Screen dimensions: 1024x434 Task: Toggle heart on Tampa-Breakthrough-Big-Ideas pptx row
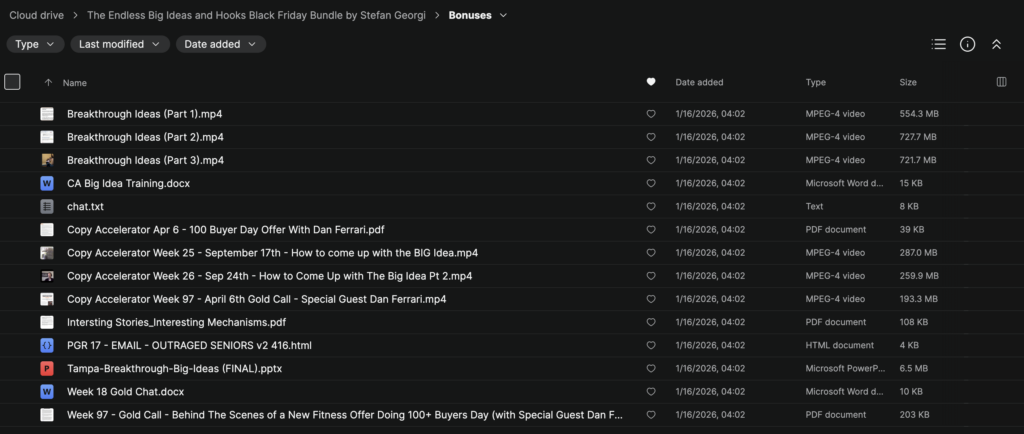[650, 369]
